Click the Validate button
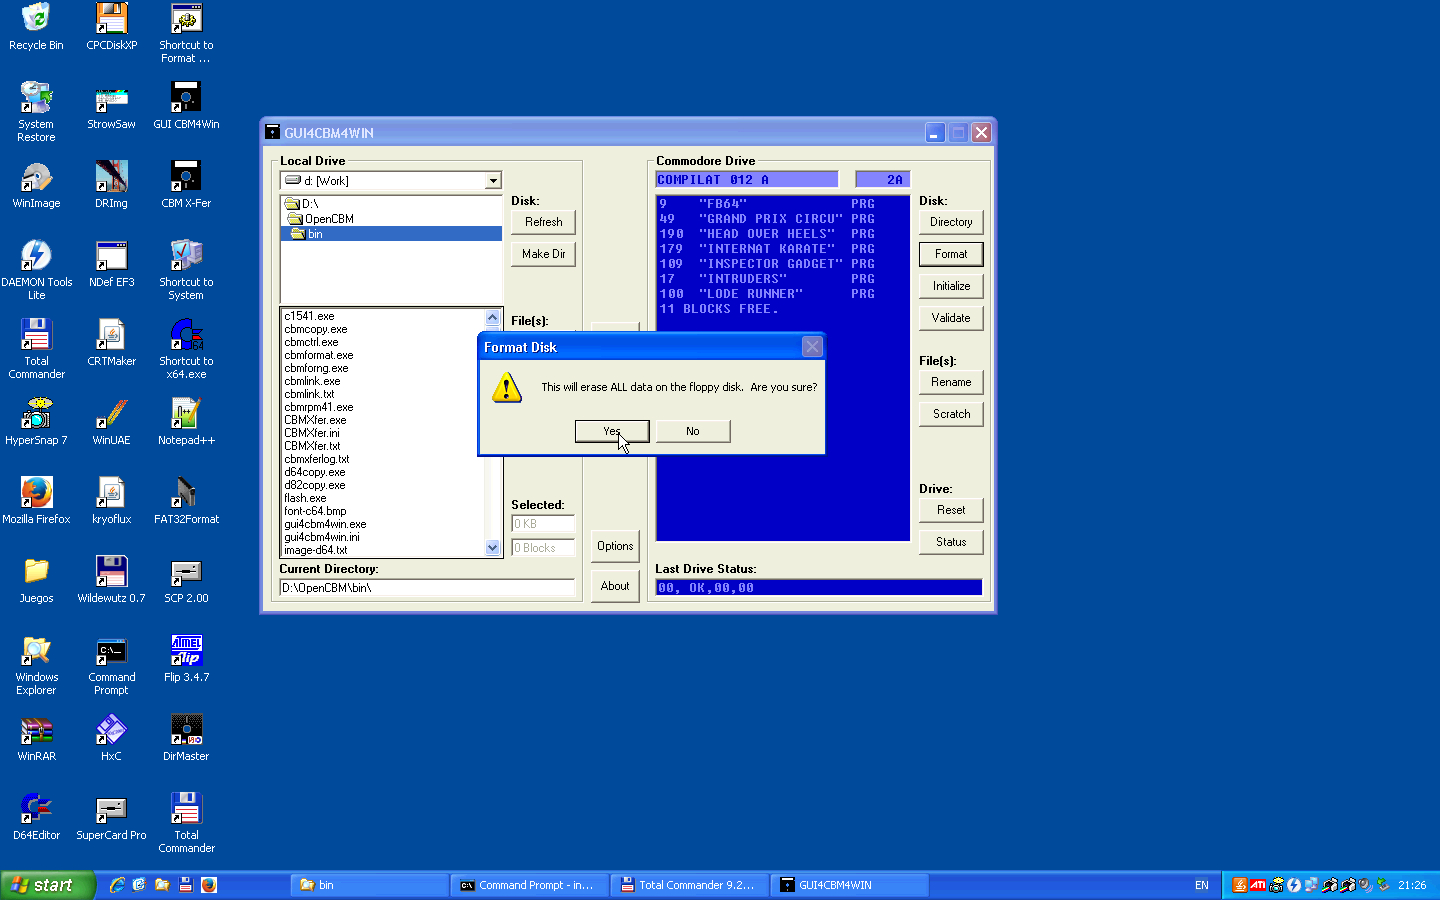This screenshot has width=1440, height=900. point(951,318)
